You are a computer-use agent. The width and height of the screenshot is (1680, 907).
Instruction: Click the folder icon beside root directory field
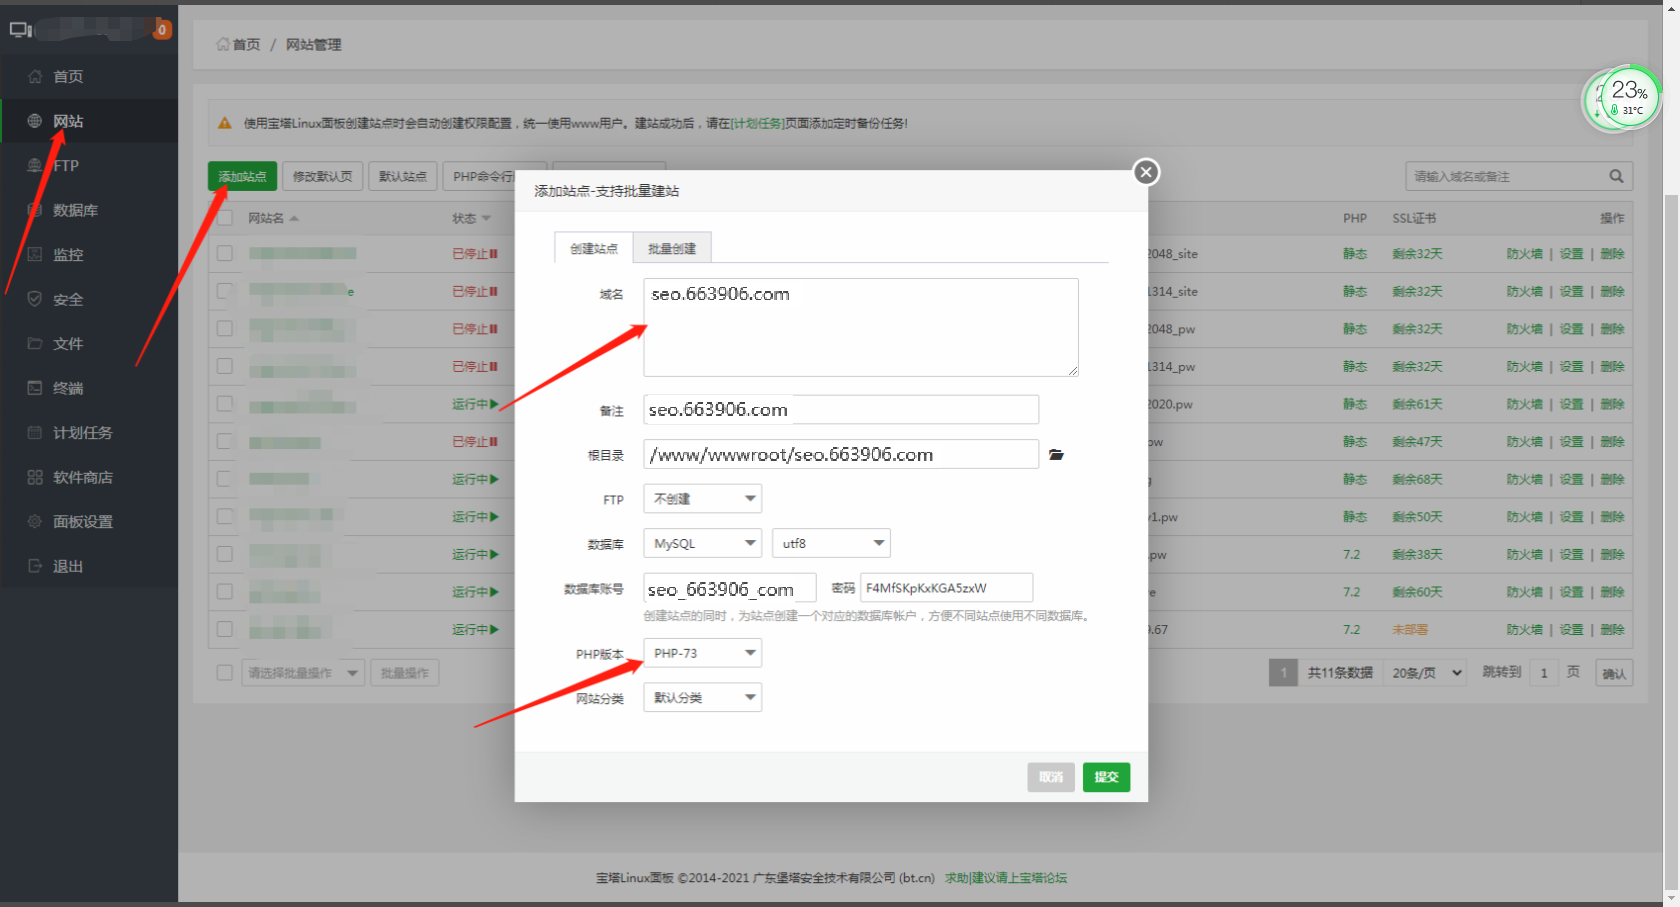pyautogui.click(x=1056, y=455)
